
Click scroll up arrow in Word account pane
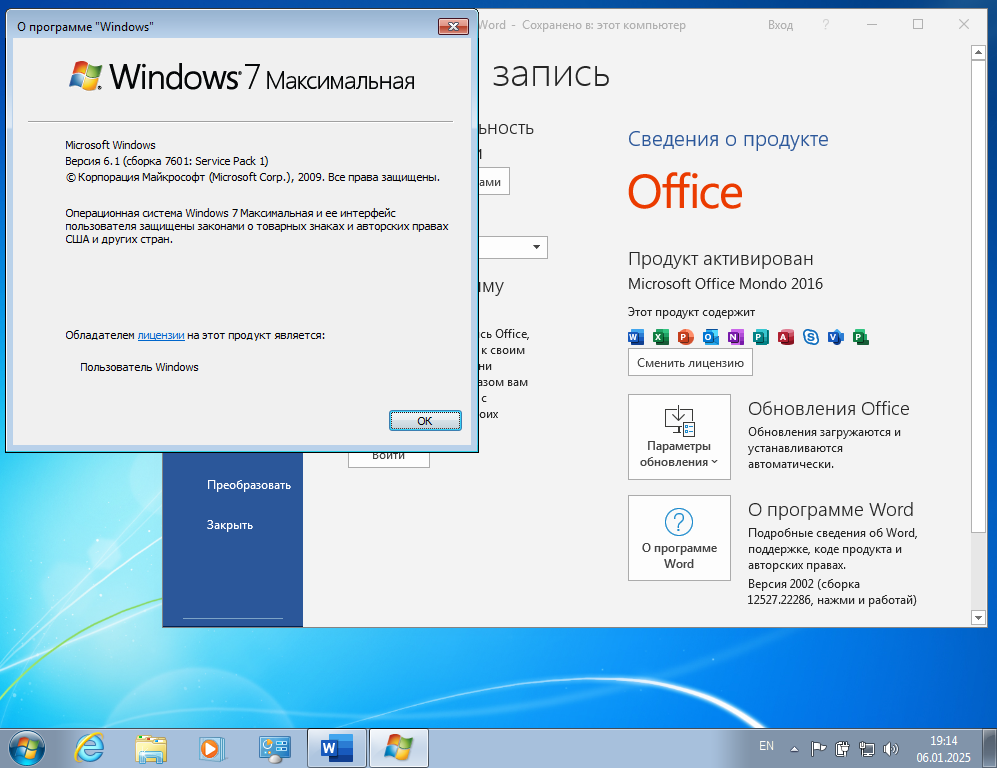pyautogui.click(x=978, y=53)
